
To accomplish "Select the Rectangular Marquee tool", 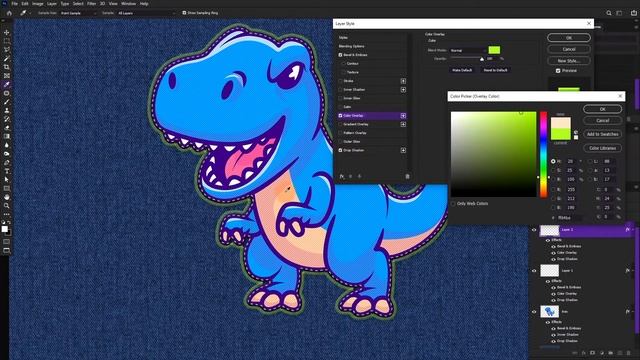I will pos(7,41).
